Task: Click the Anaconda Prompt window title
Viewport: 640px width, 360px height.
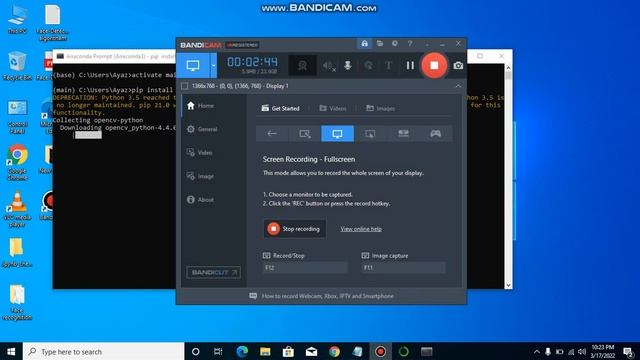Action: point(120,56)
